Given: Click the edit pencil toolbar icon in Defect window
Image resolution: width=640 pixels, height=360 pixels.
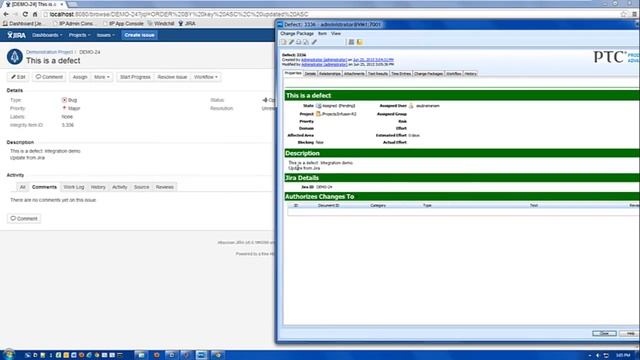Looking at the screenshot, I should 291,42.
